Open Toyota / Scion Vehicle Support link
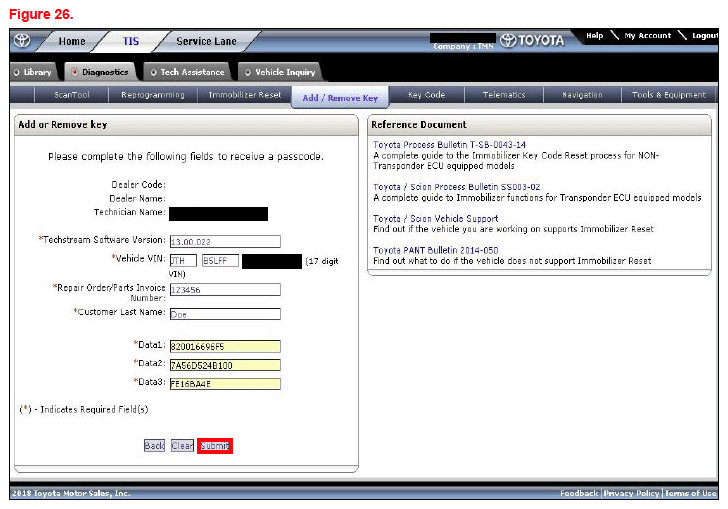The image size is (728, 509). pyautogui.click(x=436, y=218)
